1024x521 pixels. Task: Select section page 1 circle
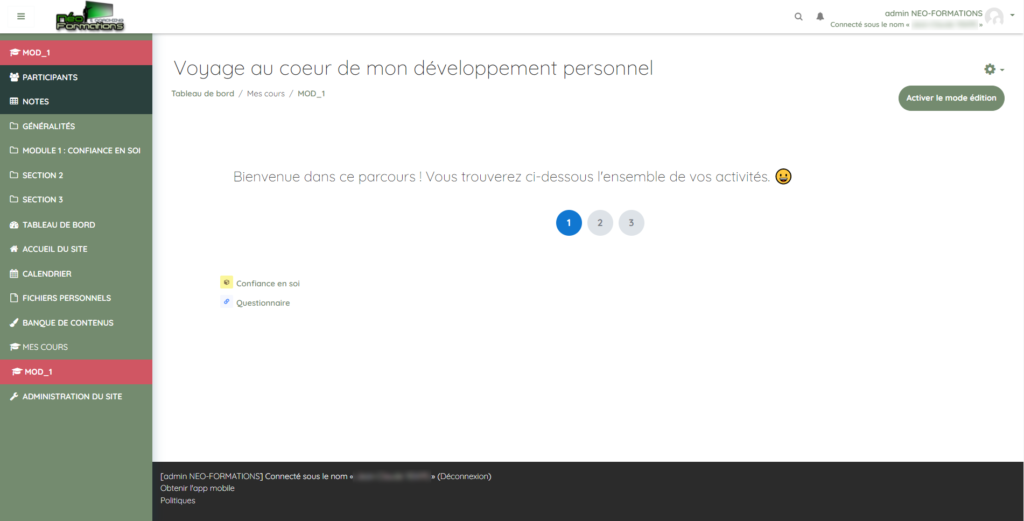[569, 223]
